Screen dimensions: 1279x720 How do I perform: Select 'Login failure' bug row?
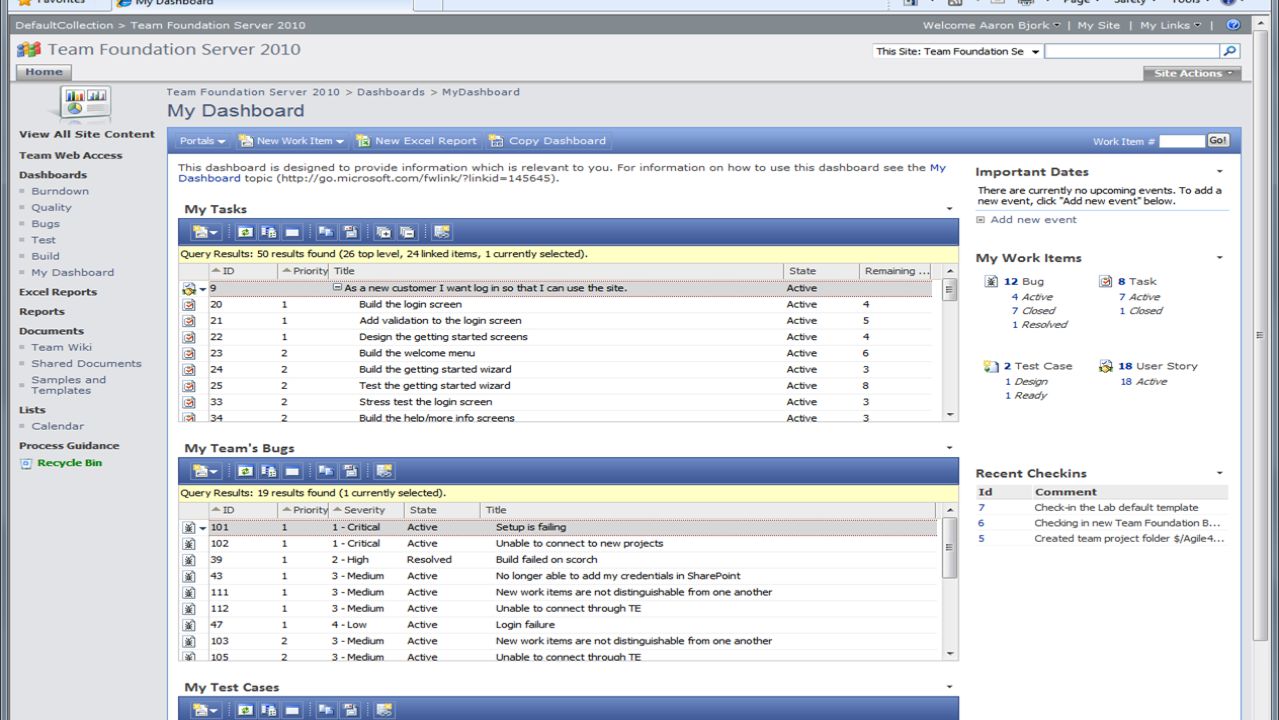click(558, 624)
